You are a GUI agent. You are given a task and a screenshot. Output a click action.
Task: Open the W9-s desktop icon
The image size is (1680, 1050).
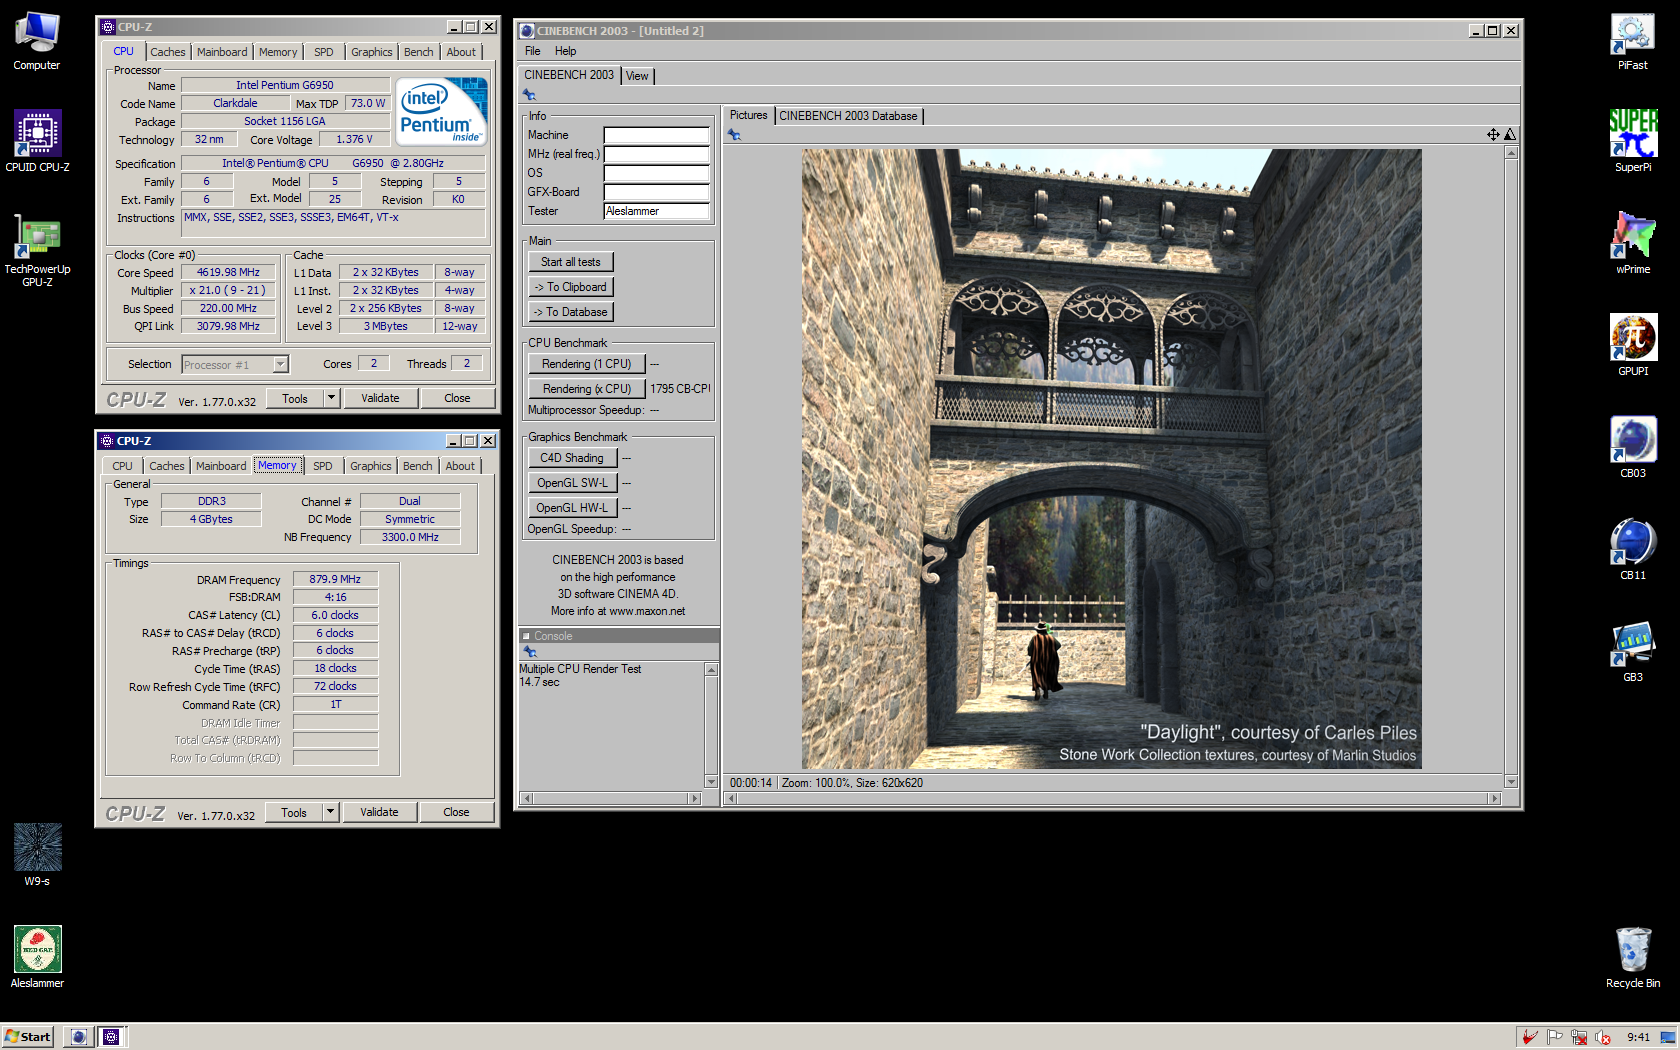37,854
